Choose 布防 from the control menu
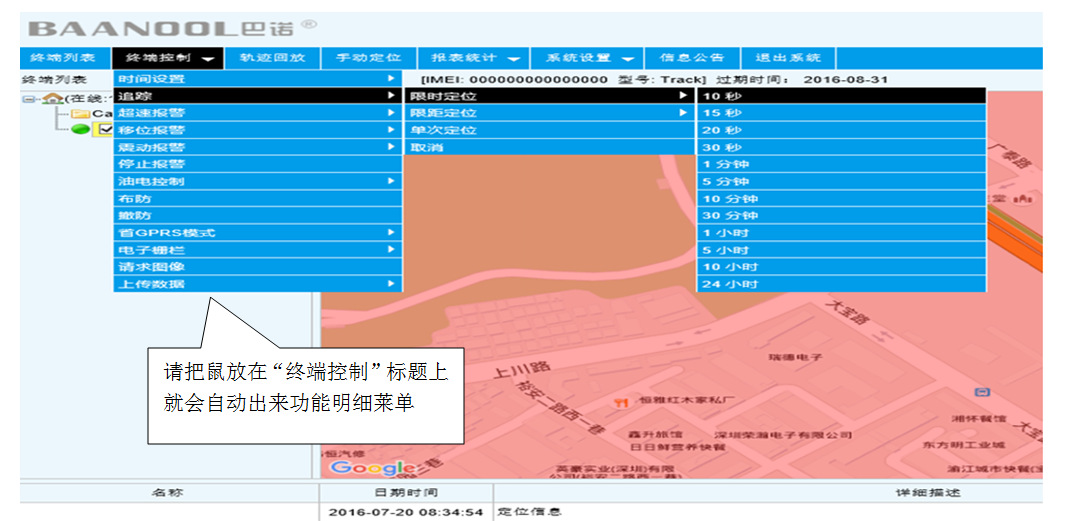Image resolution: width=1078 pixels, height=521 pixels. 258,199
